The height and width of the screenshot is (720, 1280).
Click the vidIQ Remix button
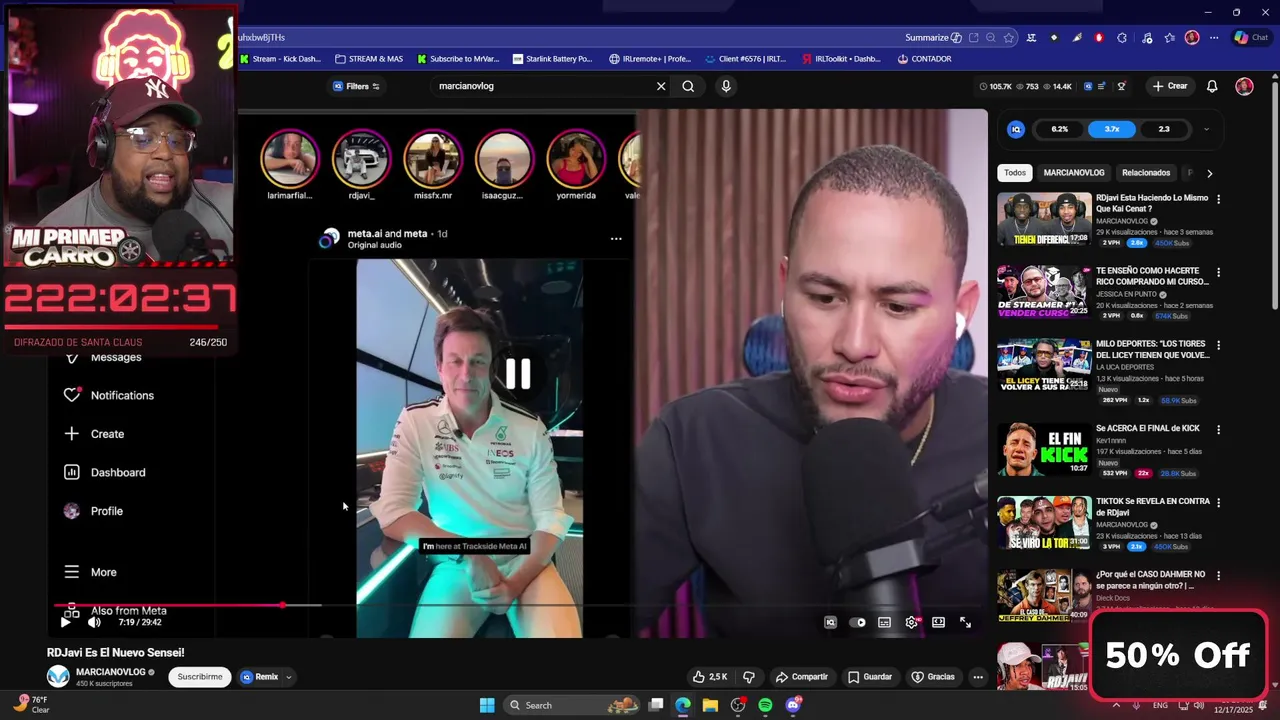(x=260, y=677)
